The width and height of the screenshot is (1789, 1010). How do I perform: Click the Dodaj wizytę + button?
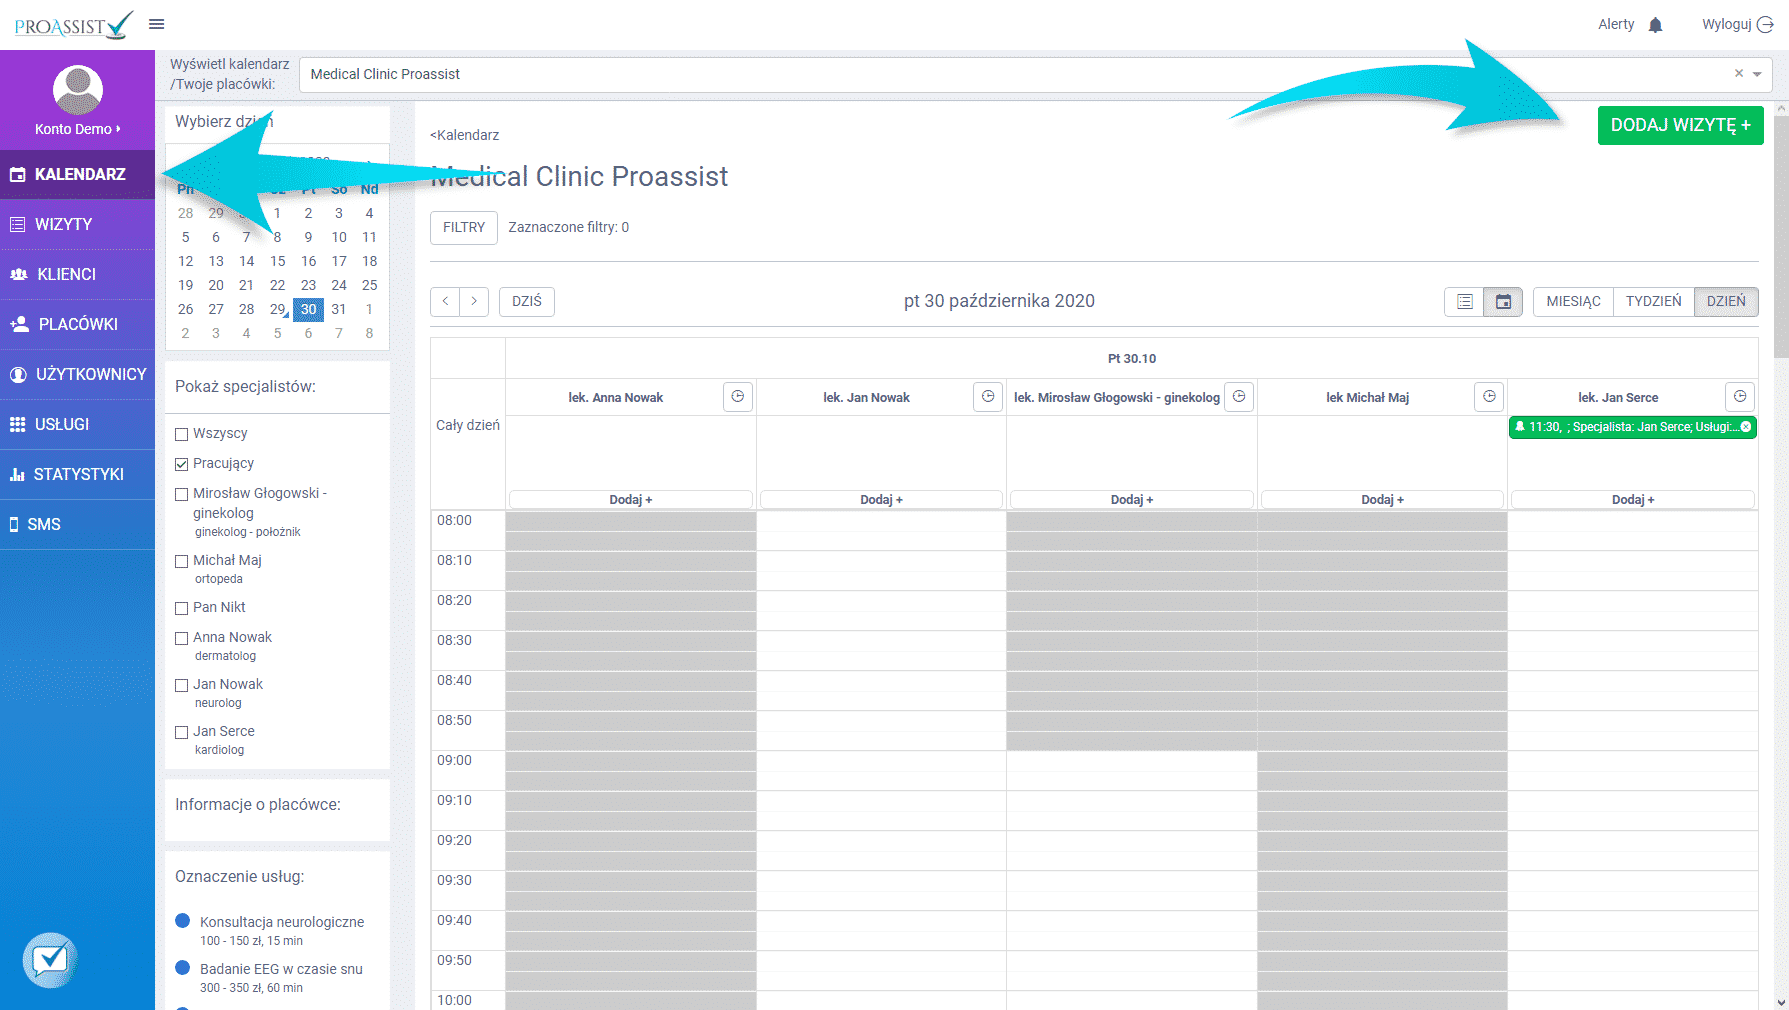1680,125
